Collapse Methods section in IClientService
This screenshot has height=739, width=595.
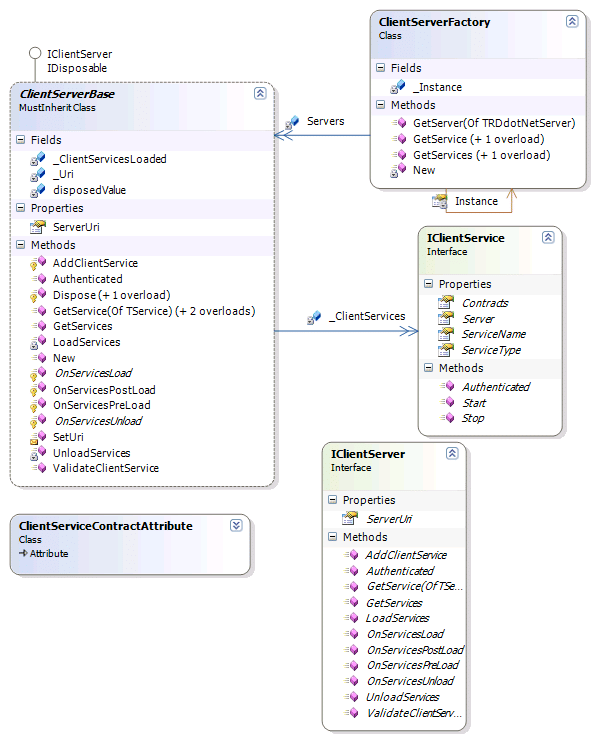[428, 368]
